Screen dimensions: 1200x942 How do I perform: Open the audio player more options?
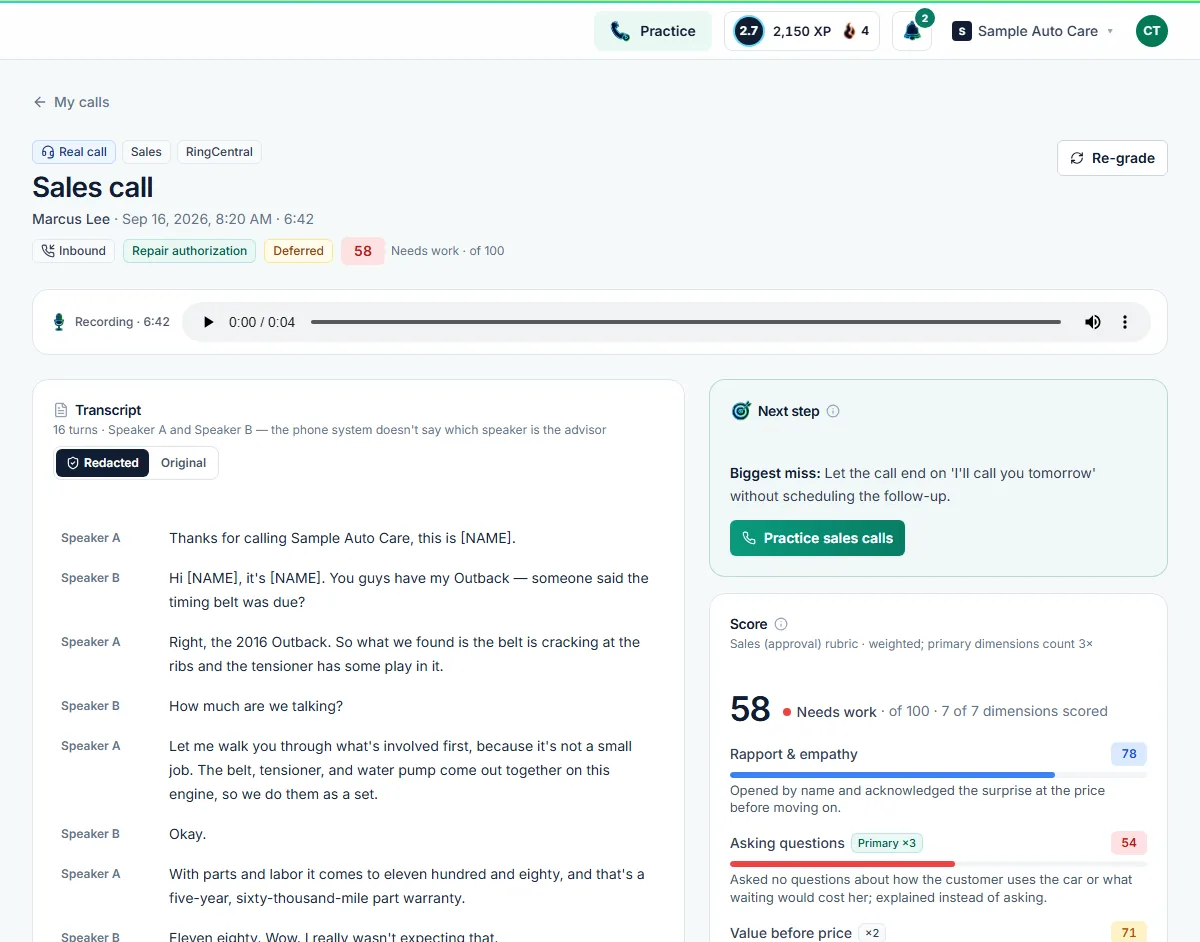[x=1125, y=322]
